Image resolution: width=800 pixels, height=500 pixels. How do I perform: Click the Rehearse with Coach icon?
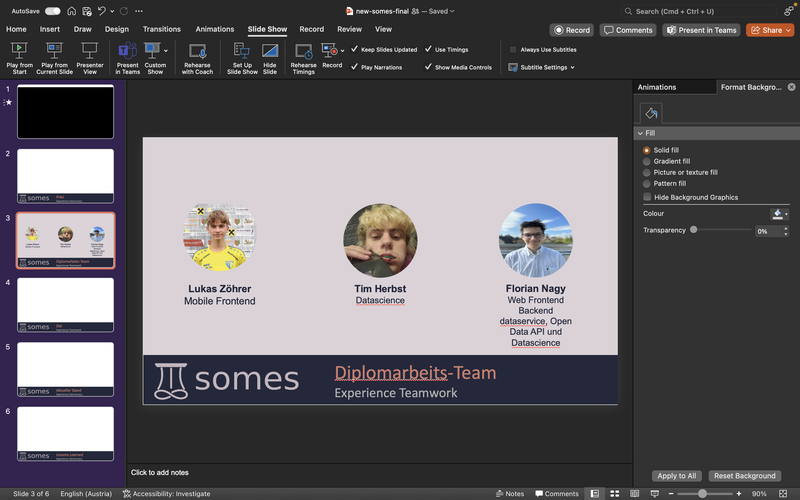click(197, 51)
